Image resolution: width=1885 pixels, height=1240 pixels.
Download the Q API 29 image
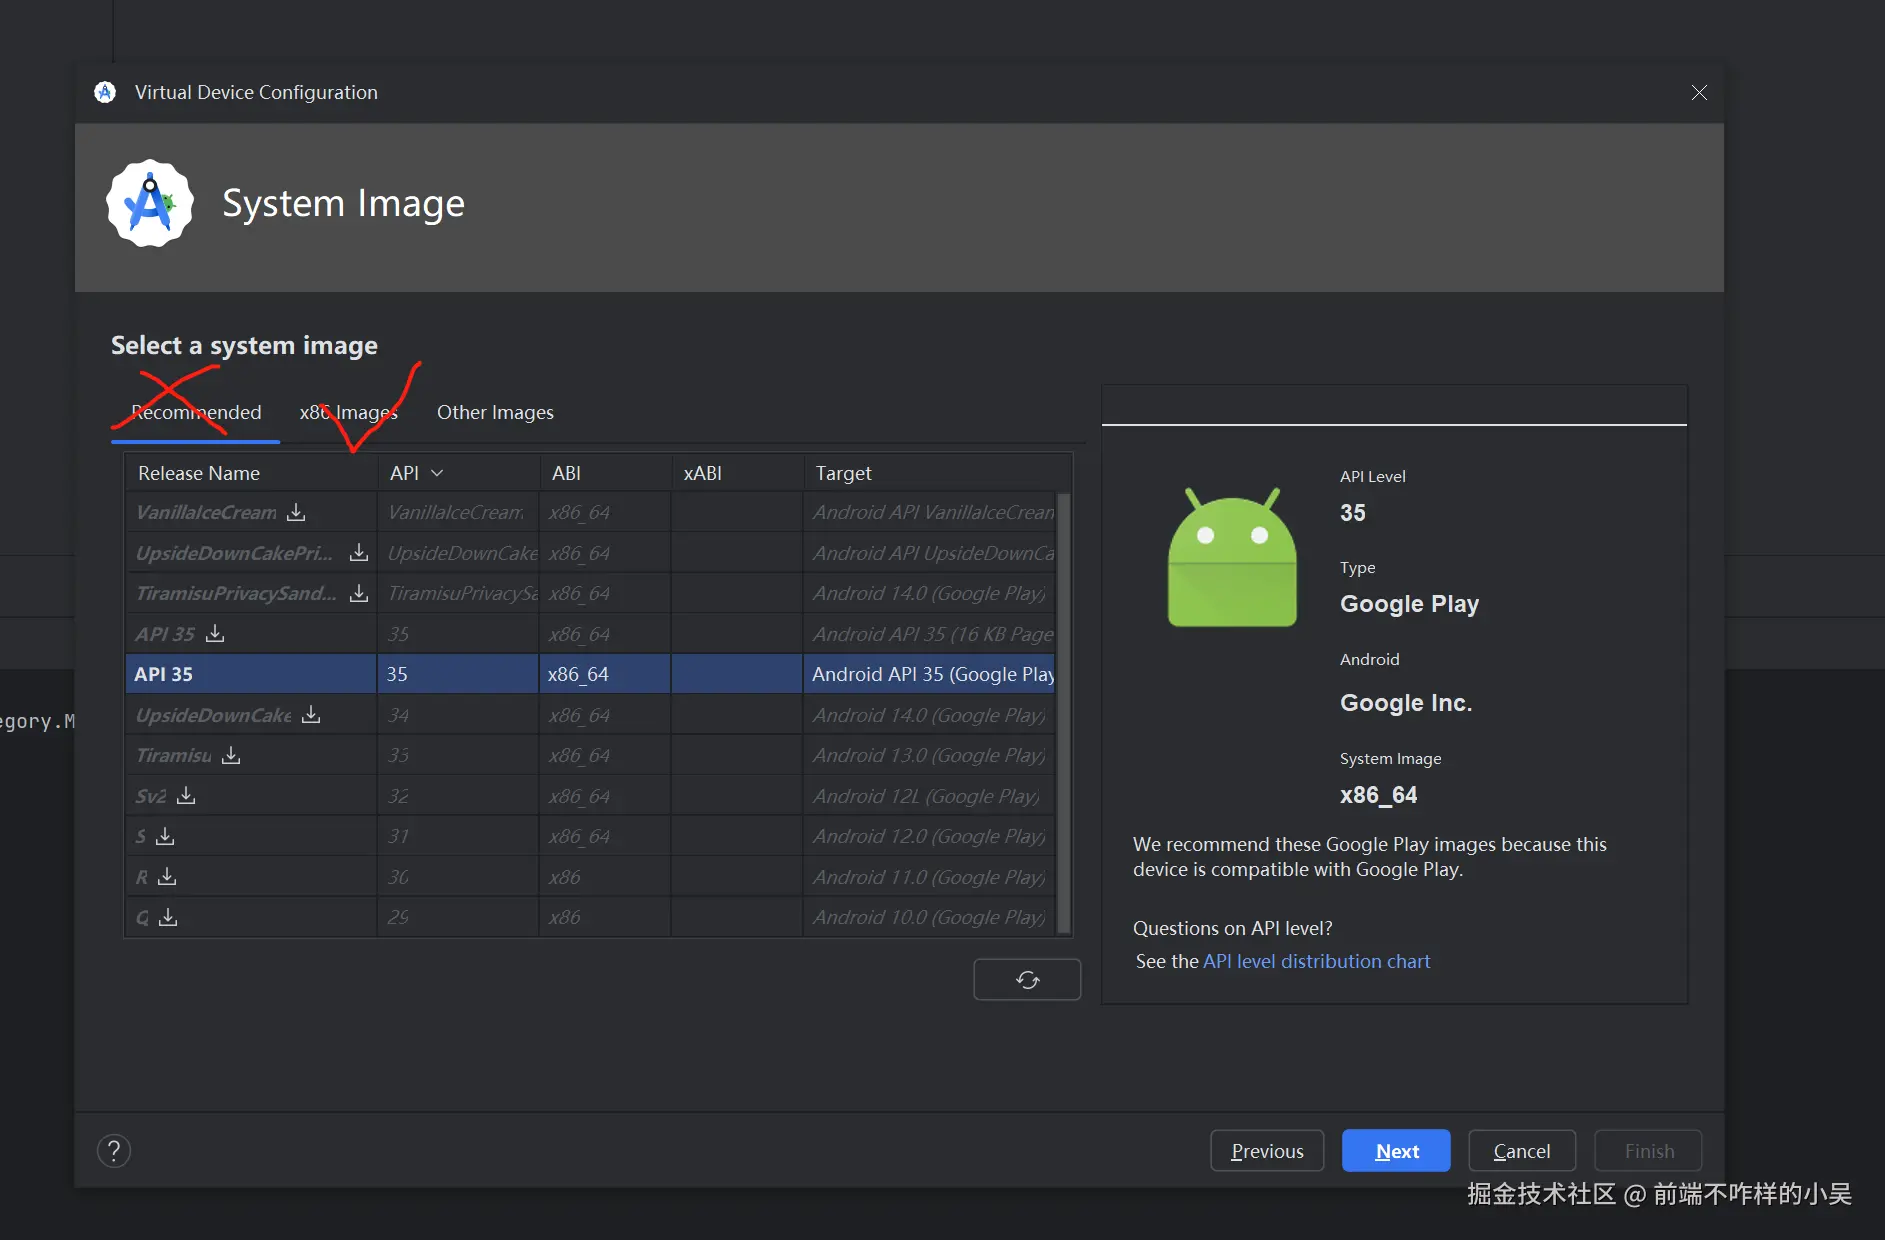pos(168,917)
